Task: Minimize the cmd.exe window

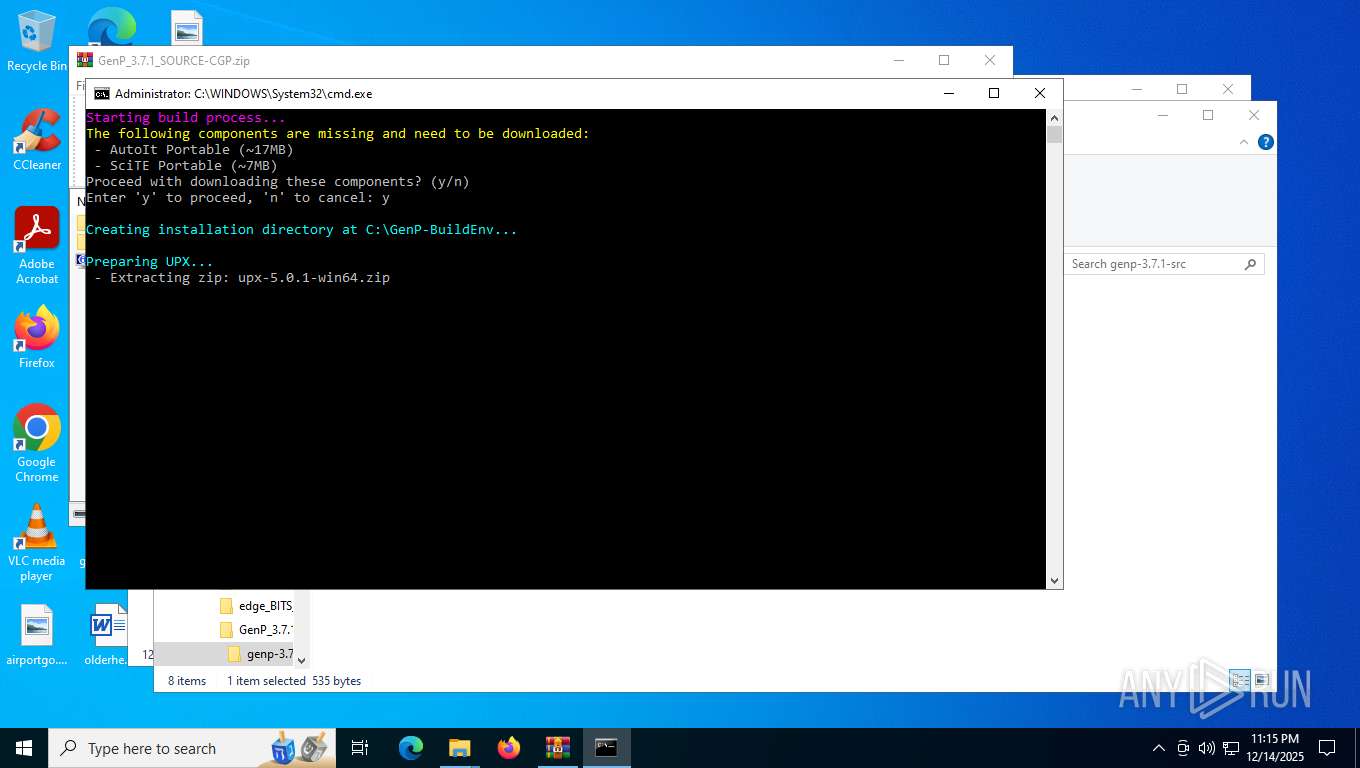Action: (948, 93)
